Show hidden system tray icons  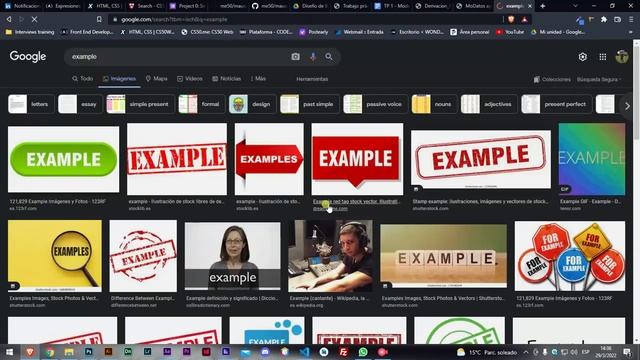(x=526, y=352)
